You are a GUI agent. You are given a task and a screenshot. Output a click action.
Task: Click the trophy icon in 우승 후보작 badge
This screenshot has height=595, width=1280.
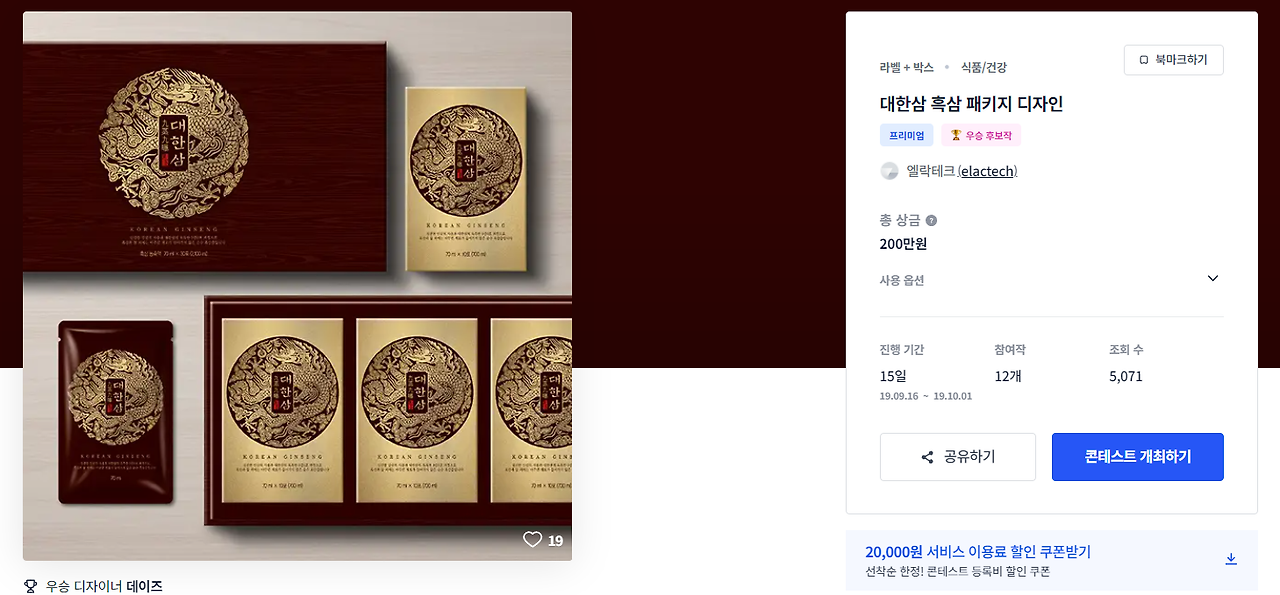coord(956,135)
